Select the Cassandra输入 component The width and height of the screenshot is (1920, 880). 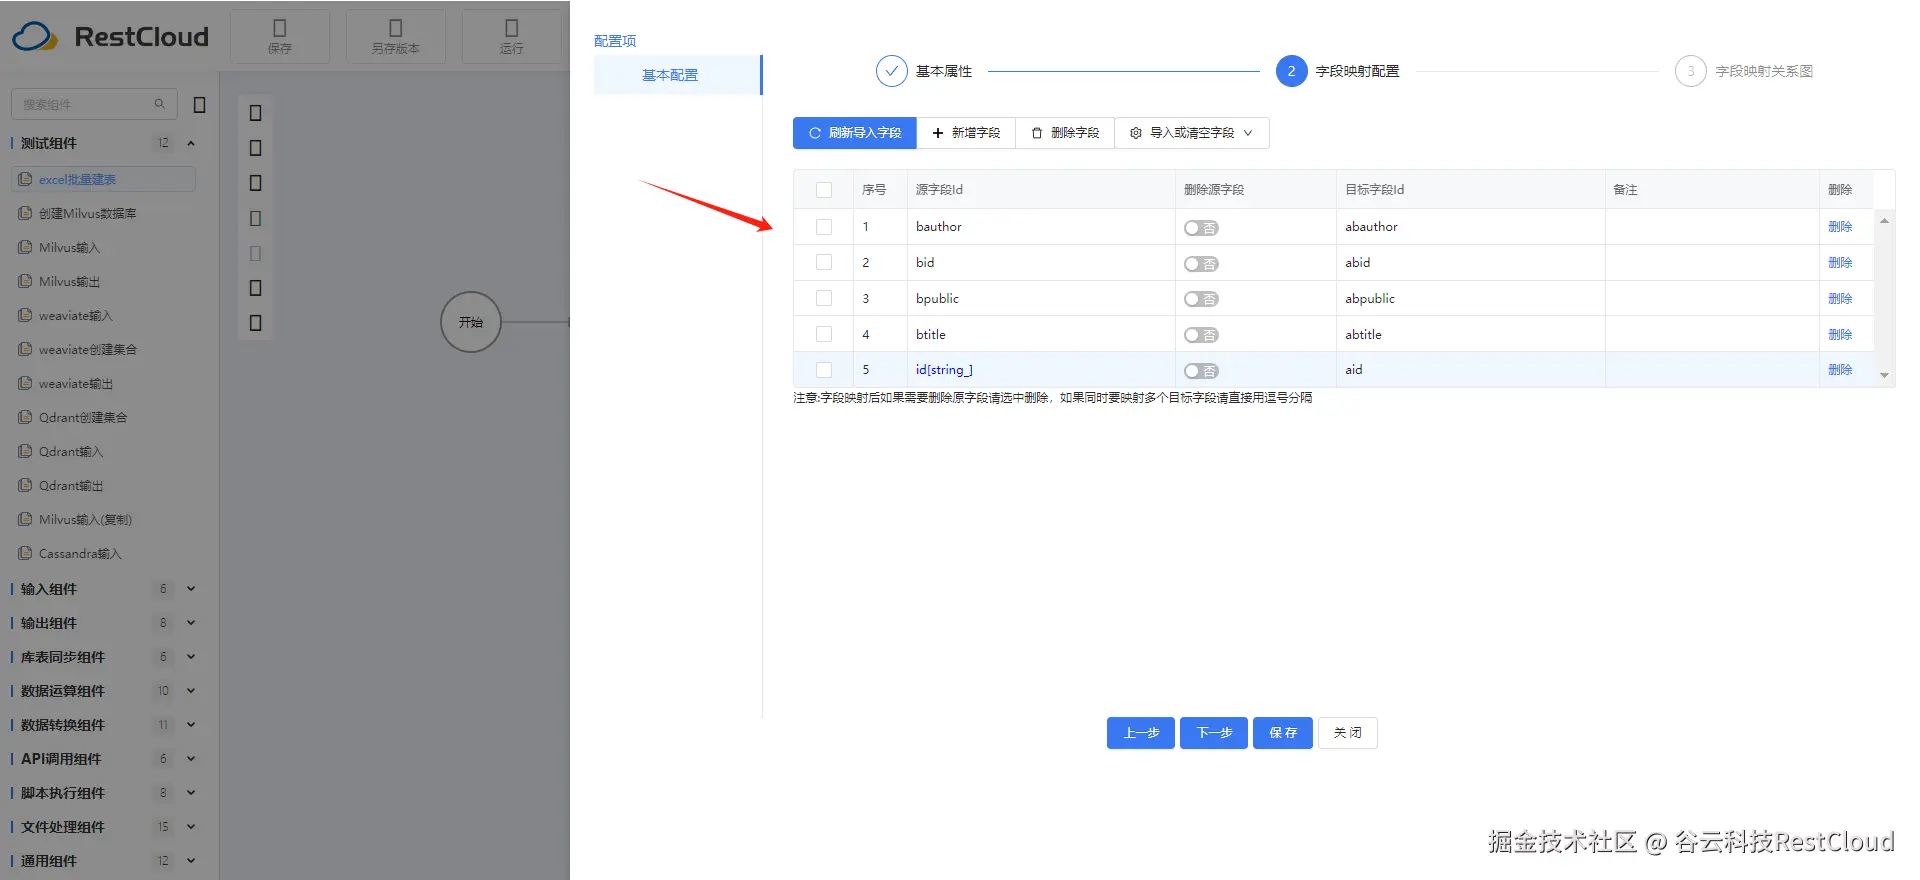tap(79, 553)
